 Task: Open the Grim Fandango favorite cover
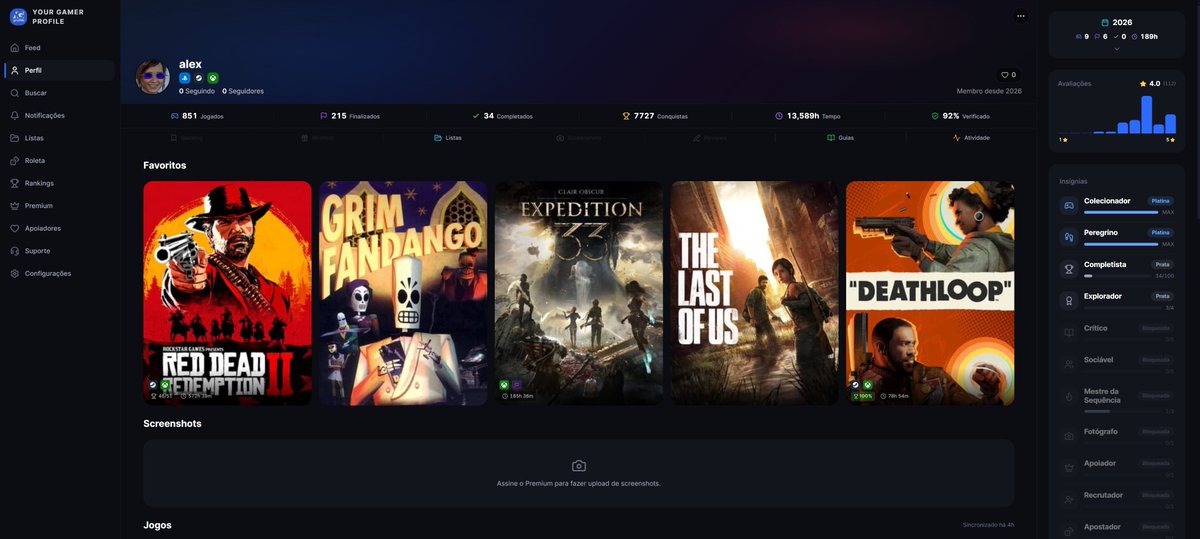coord(403,293)
